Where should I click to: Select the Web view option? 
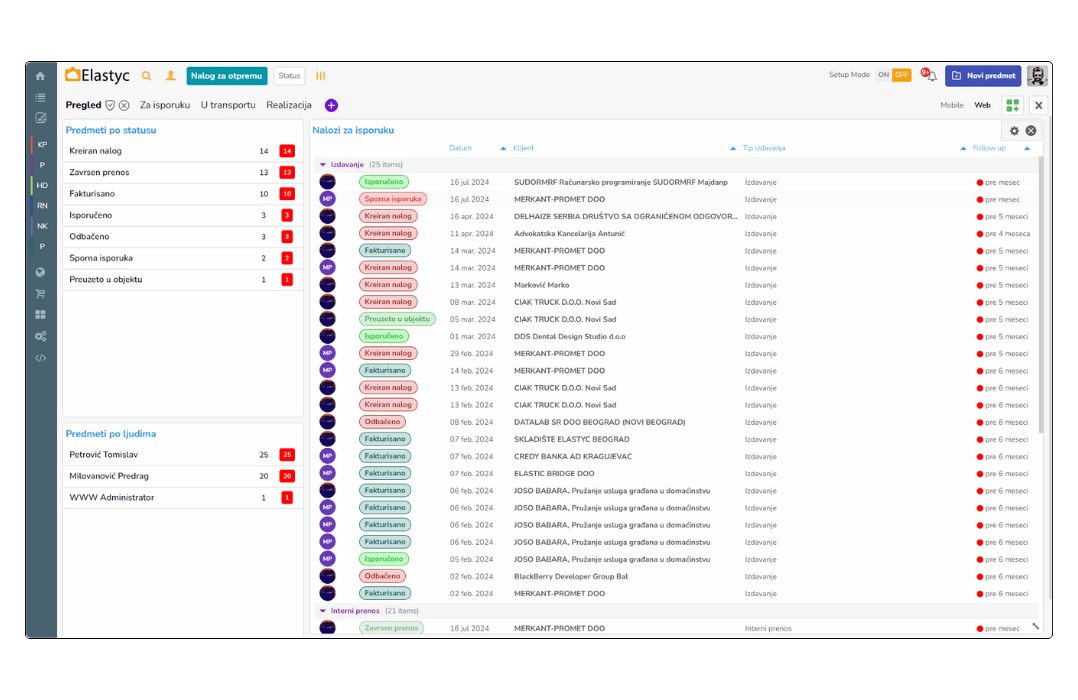[x=982, y=105]
